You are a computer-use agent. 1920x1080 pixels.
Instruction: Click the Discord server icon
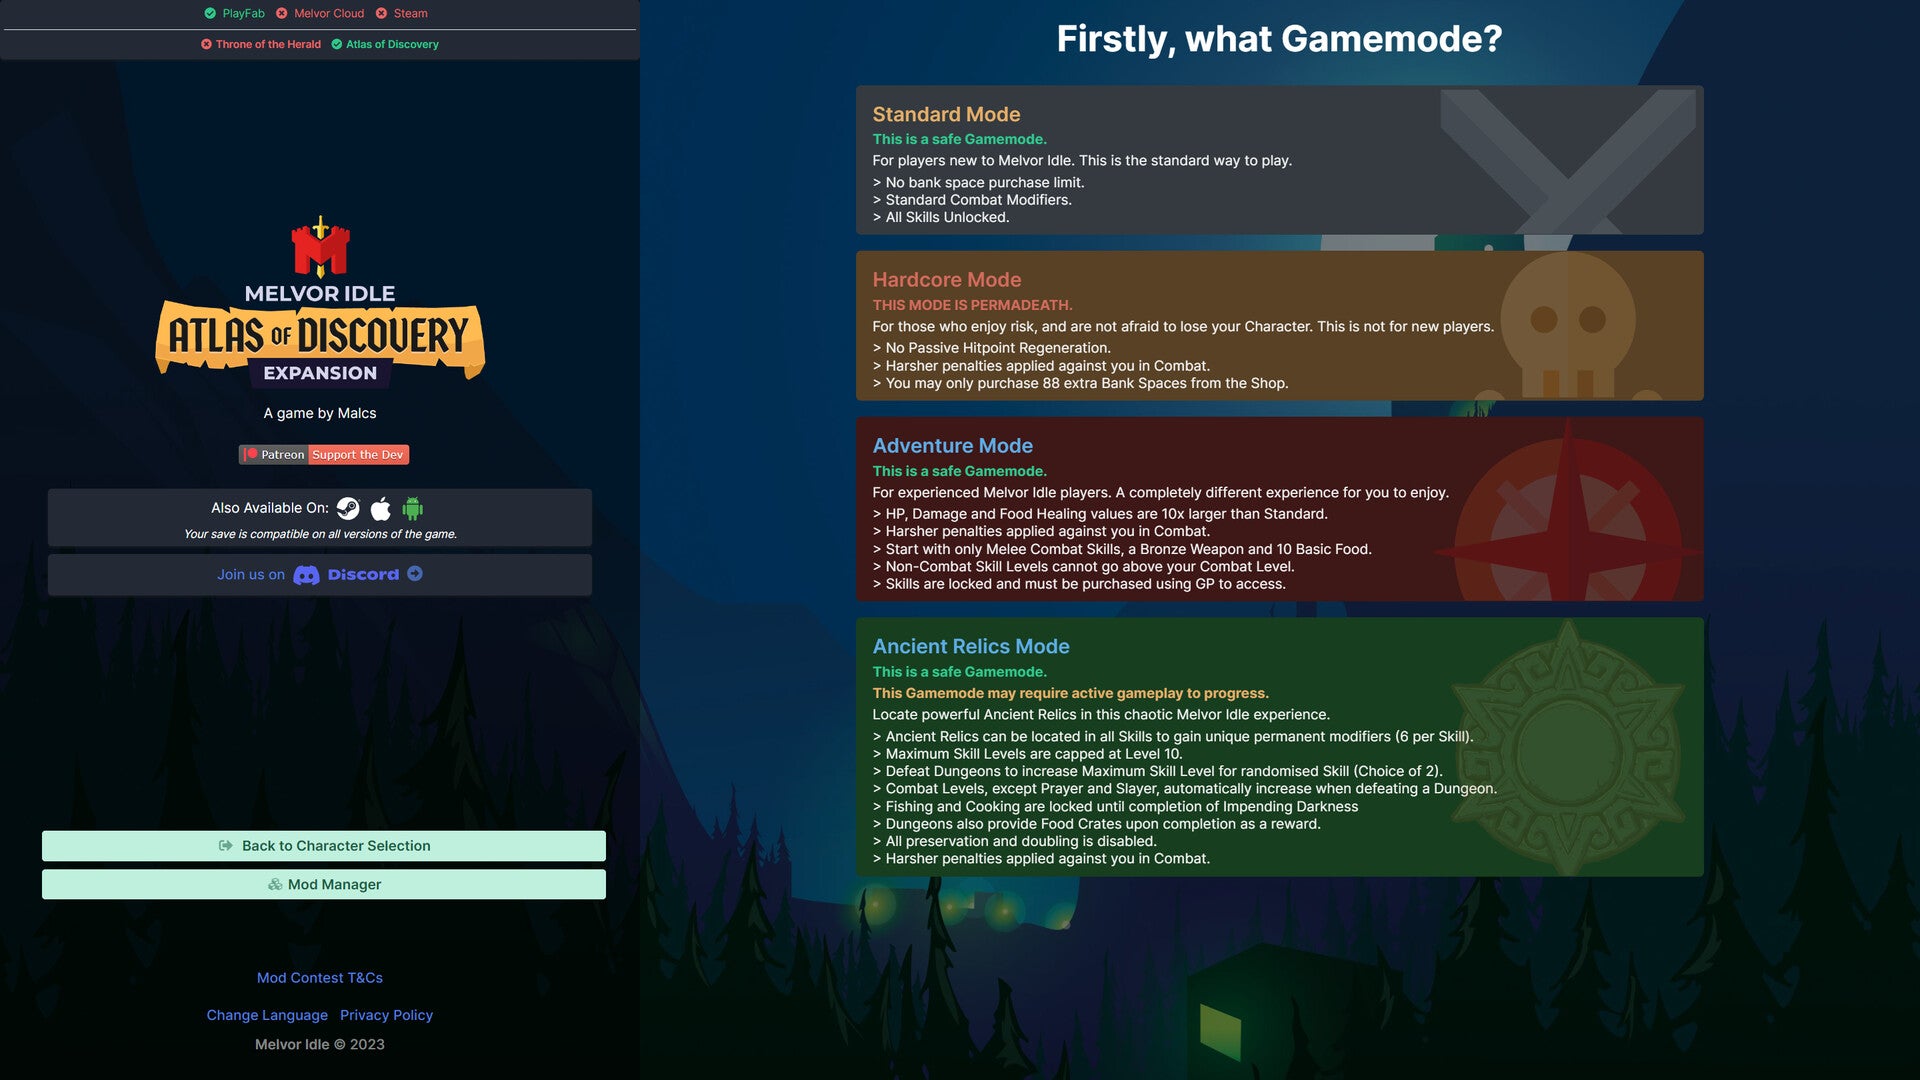305,575
